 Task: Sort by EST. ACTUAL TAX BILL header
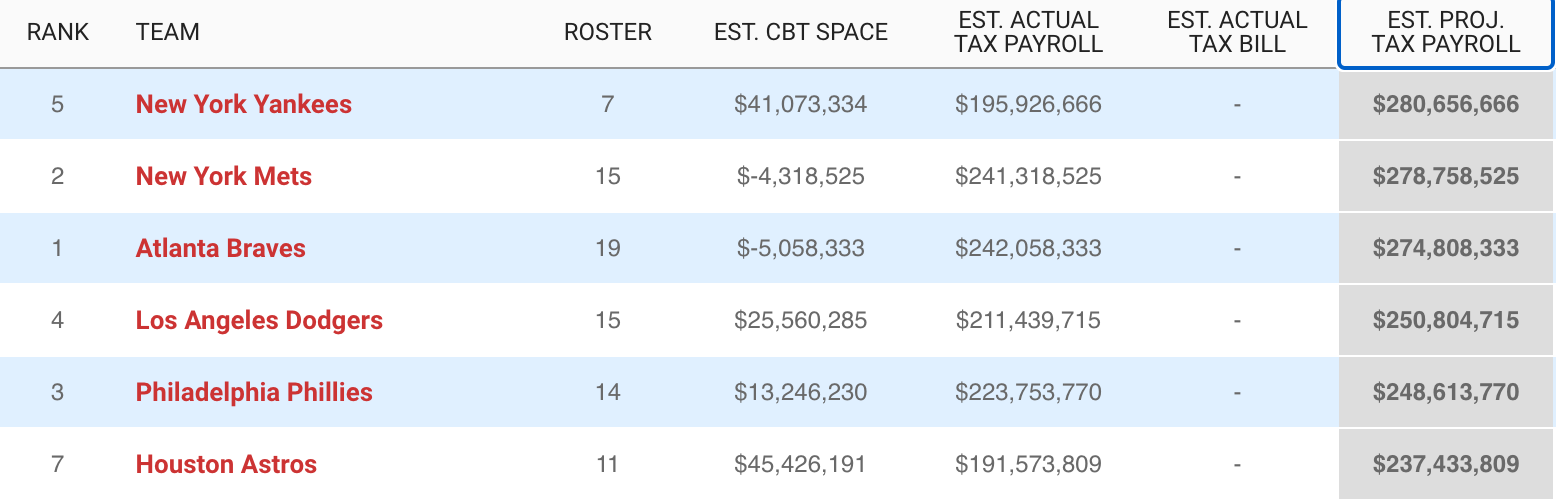click(x=1237, y=32)
